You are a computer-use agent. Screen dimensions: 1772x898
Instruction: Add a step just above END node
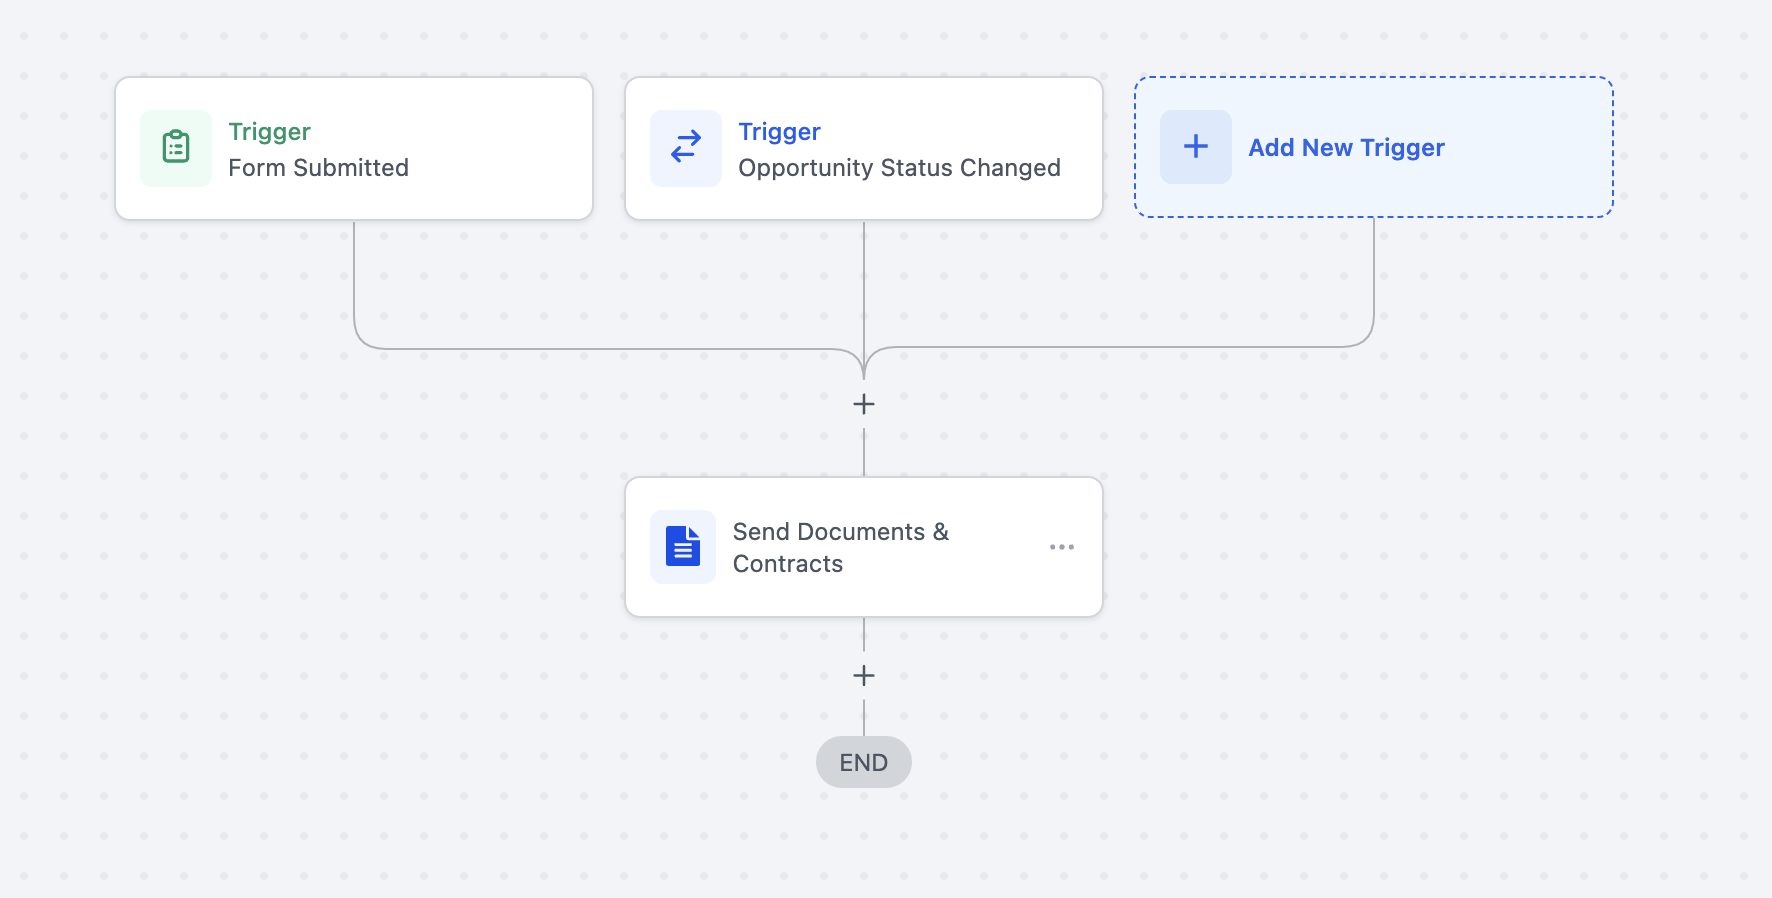[864, 676]
